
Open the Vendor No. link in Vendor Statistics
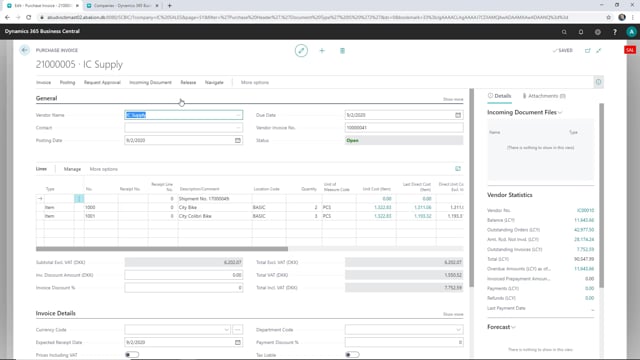pyautogui.click(x=585, y=211)
